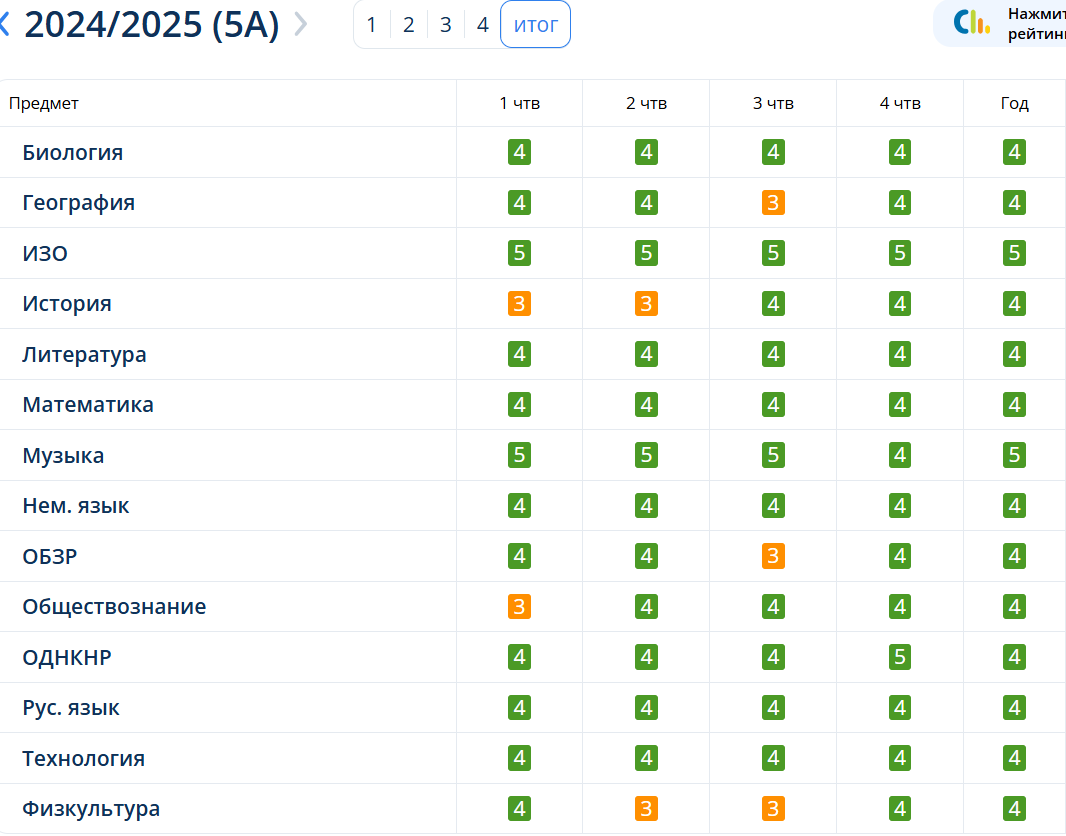Click Биология's 1 чтв grade 4
1066x836 pixels.
tap(519, 152)
